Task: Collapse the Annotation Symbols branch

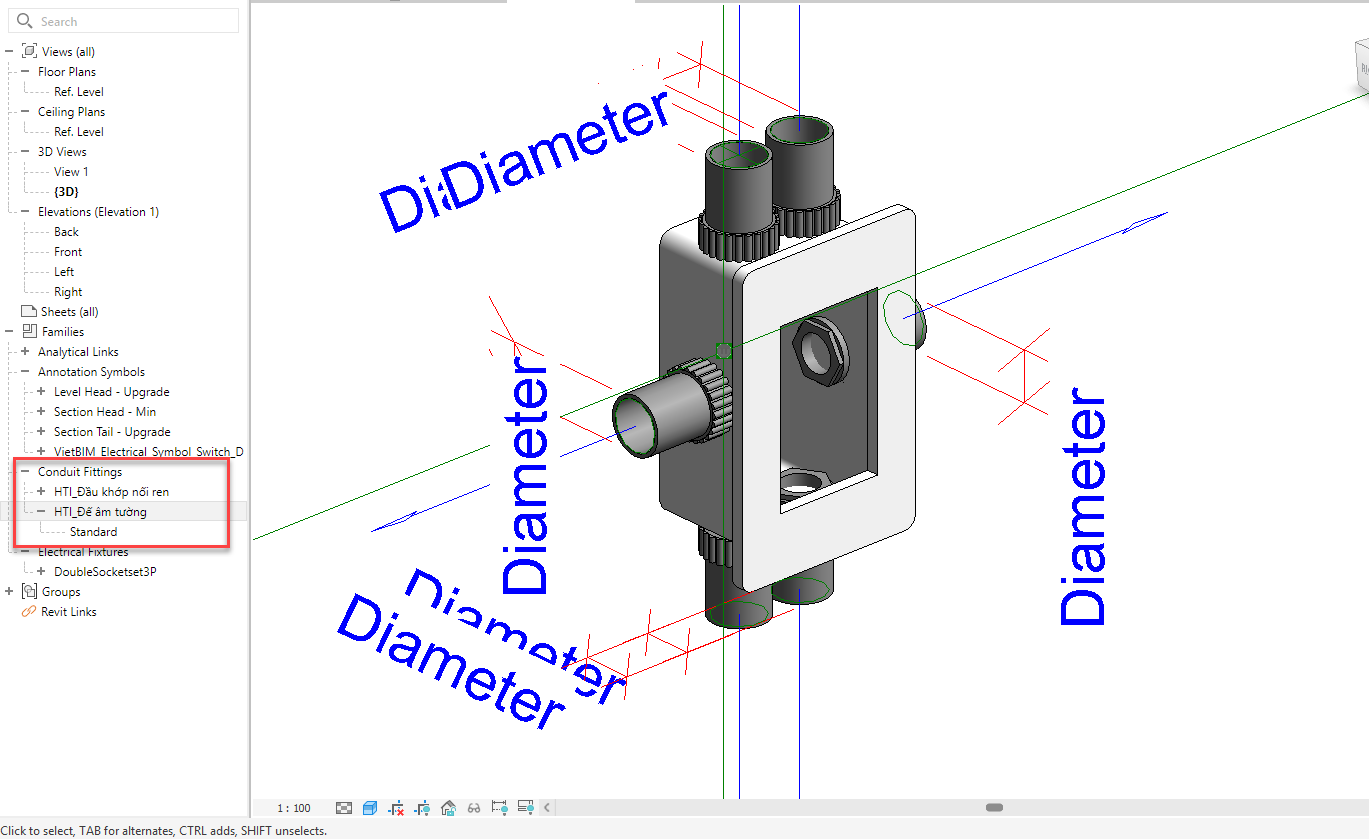Action: click(25, 371)
